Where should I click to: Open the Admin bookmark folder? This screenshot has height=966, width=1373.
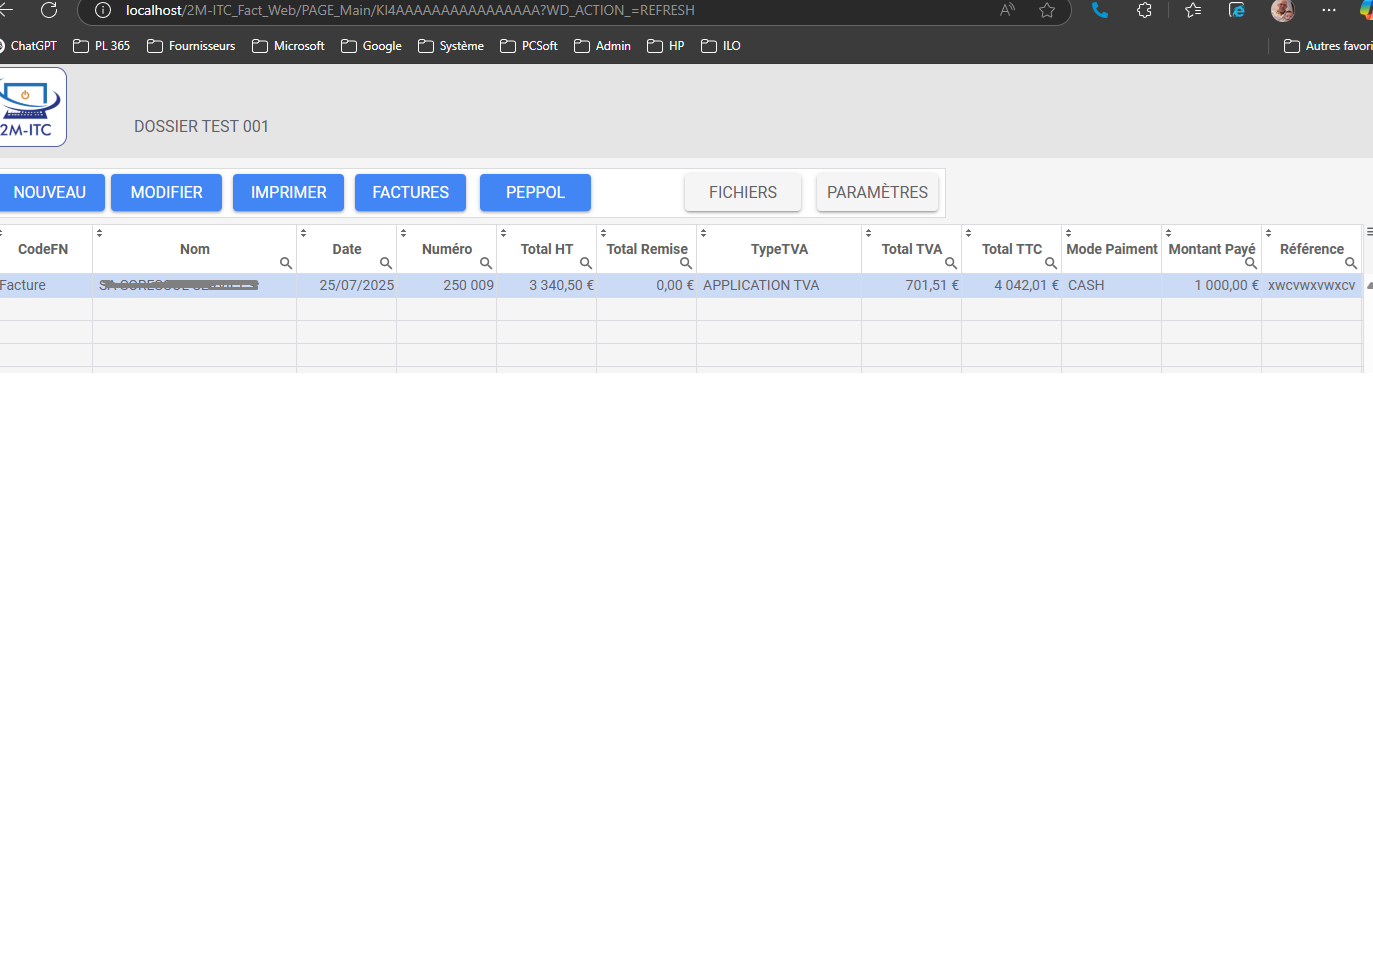(602, 46)
